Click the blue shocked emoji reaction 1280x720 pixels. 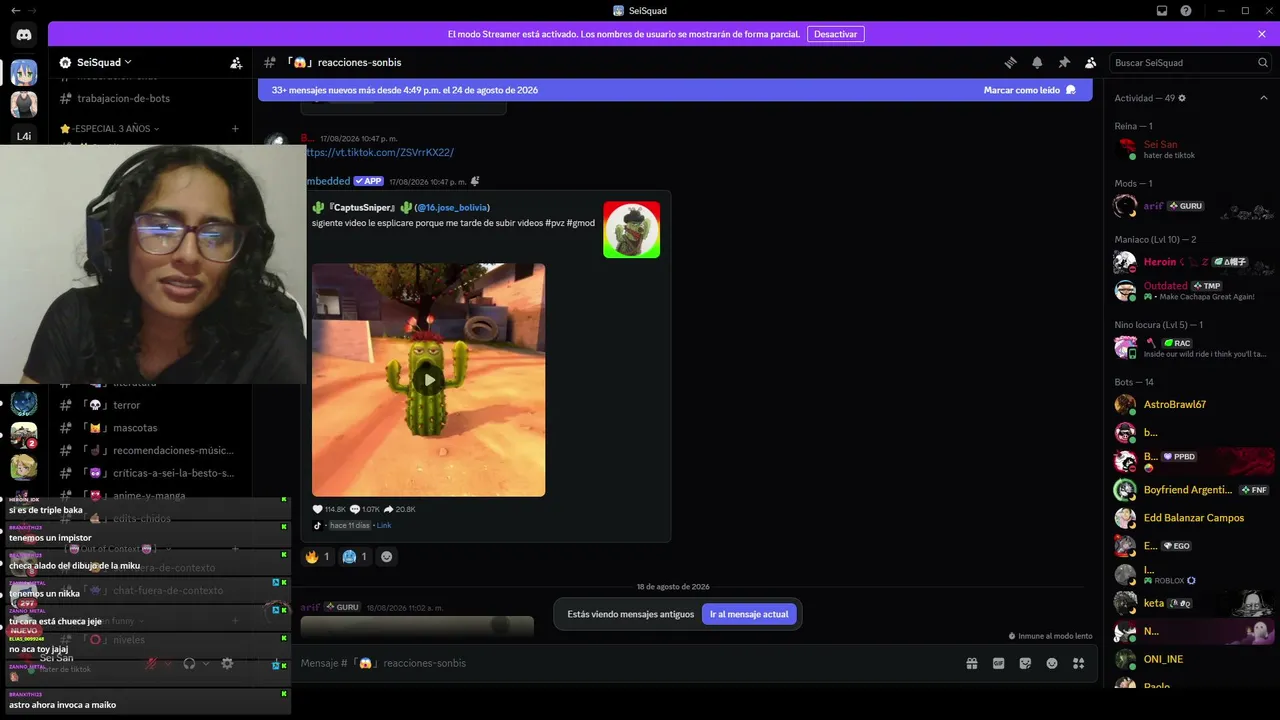(x=355, y=557)
